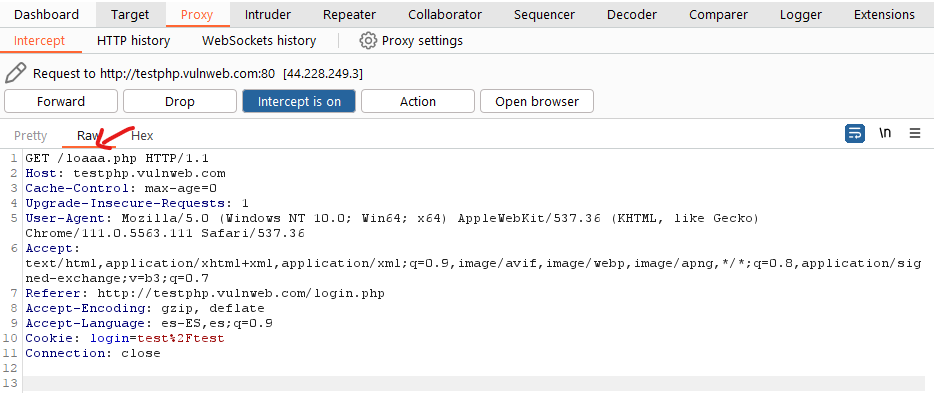Switch to the Target tab
The height and width of the screenshot is (393, 934).
pyautogui.click(x=130, y=14)
